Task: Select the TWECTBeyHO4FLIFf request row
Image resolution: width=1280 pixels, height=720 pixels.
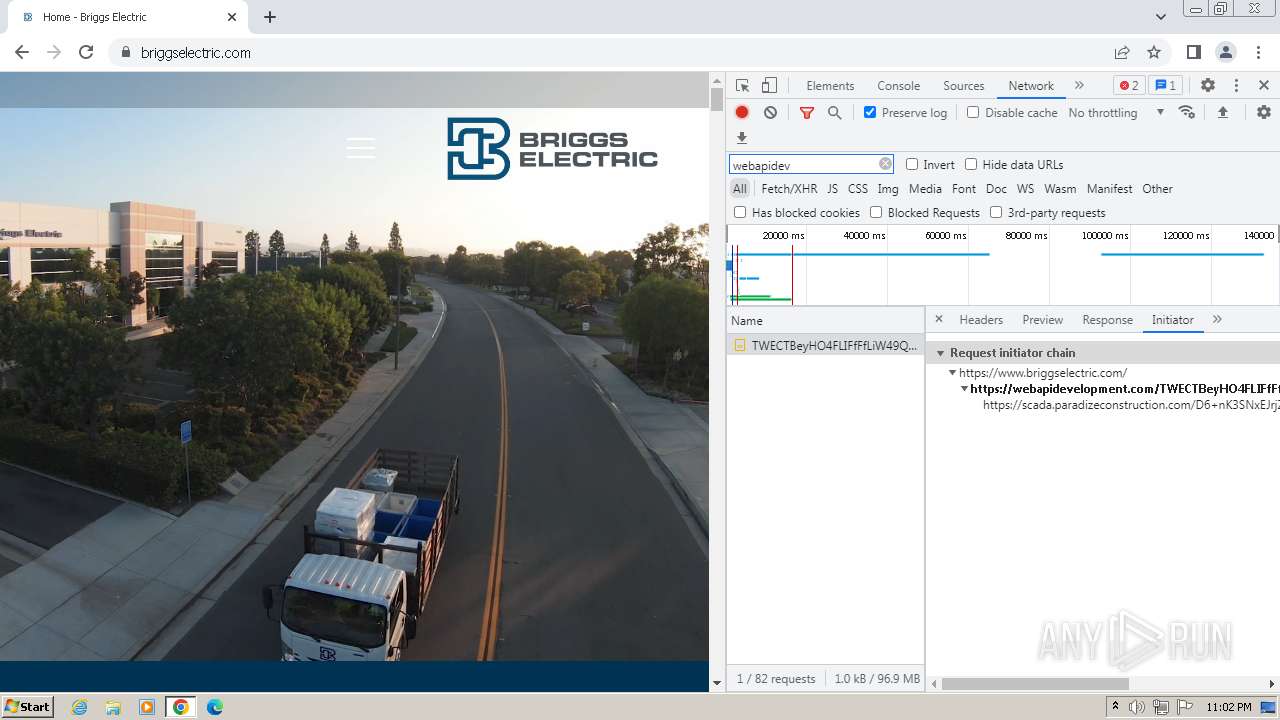Action: pyautogui.click(x=825, y=345)
